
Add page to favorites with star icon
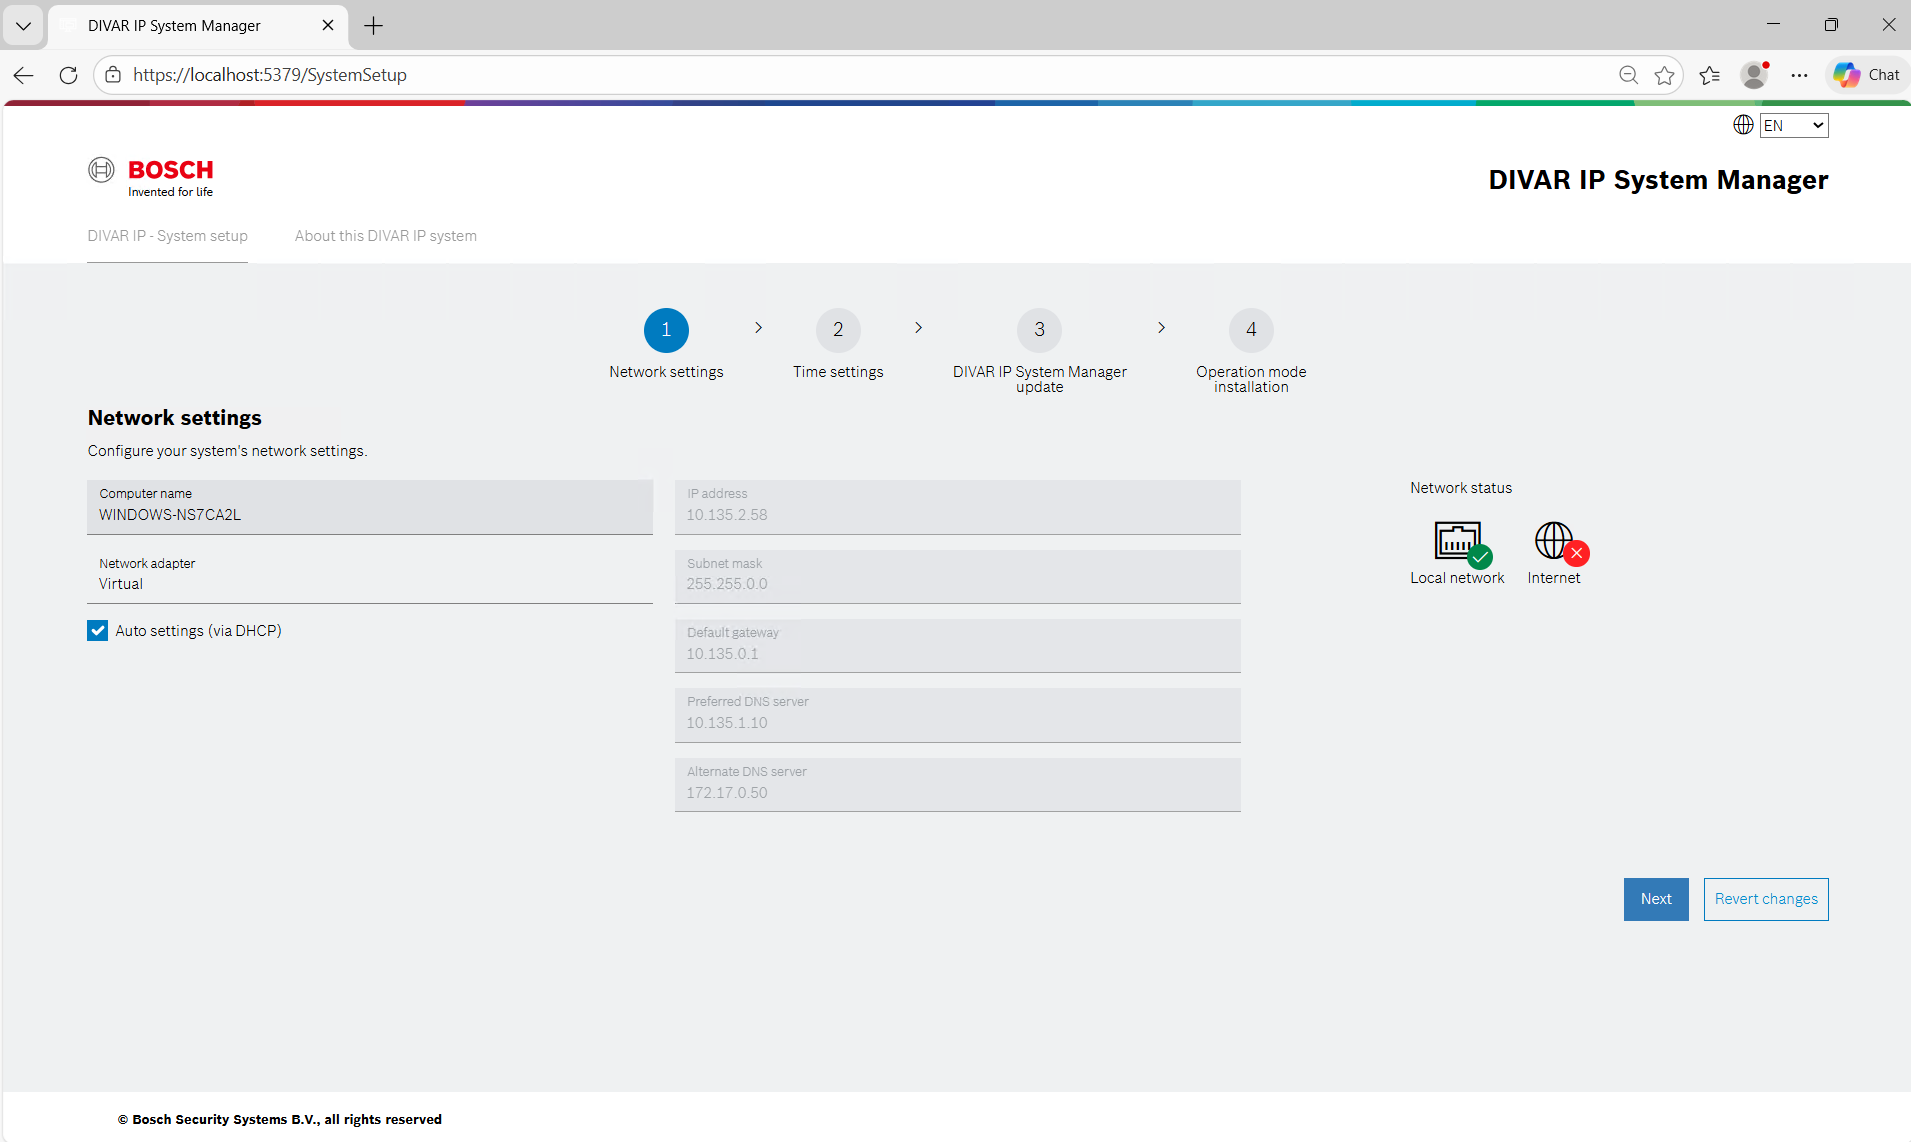(x=1664, y=75)
